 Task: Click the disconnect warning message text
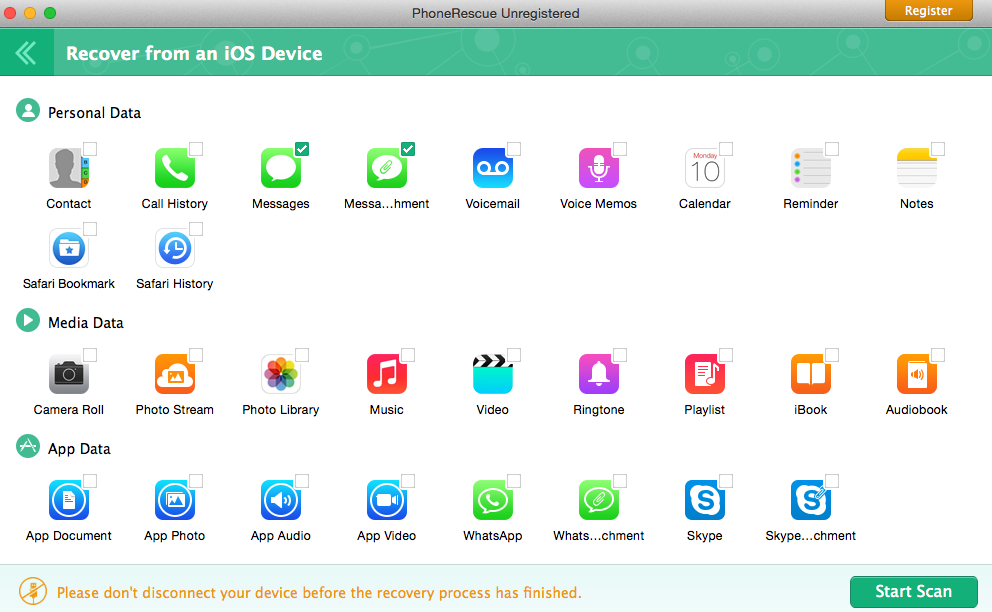click(x=319, y=593)
